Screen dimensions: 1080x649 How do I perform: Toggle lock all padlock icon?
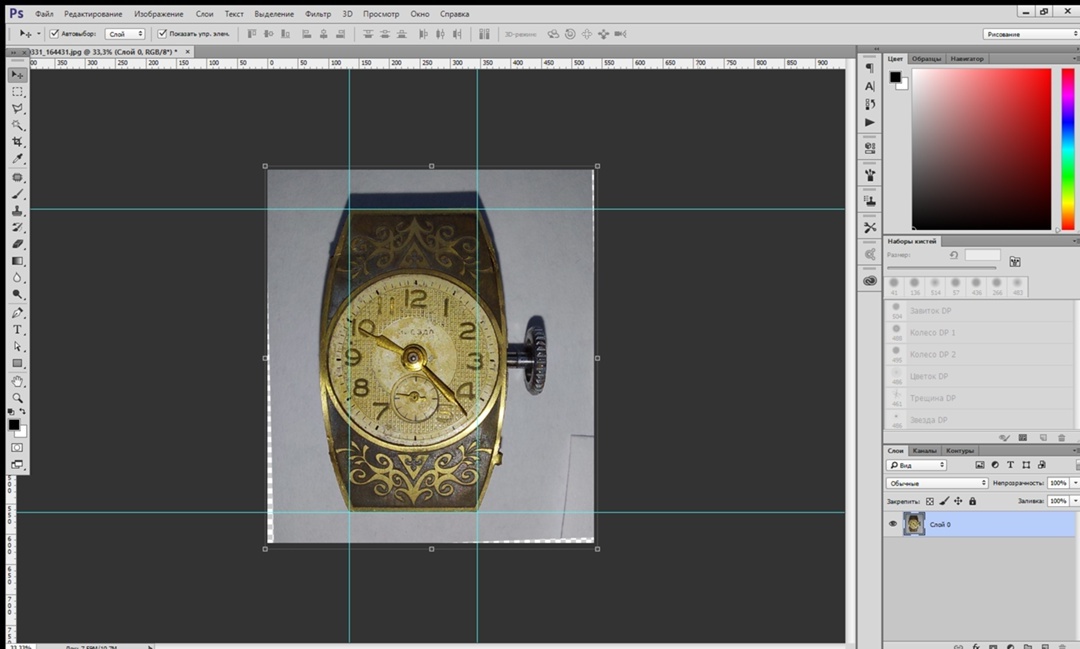click(973, 502)
